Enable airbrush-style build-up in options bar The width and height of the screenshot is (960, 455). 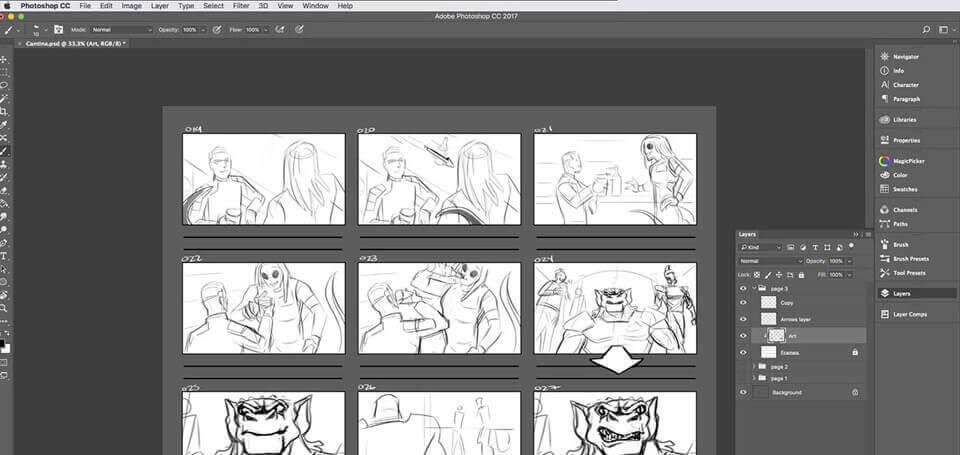point(281,29)
